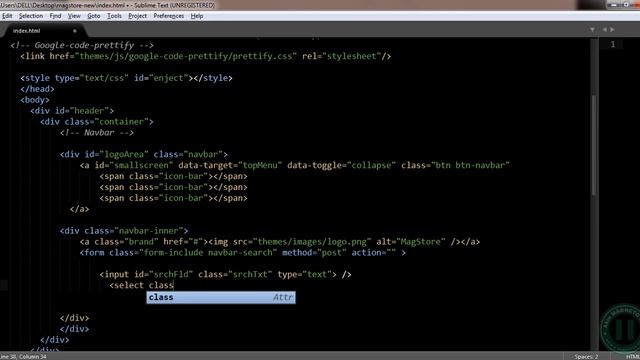Click the div id="header" line
The width and height of the screenshot is (640, 360).
pyautogui.click(x=72, y=111)
